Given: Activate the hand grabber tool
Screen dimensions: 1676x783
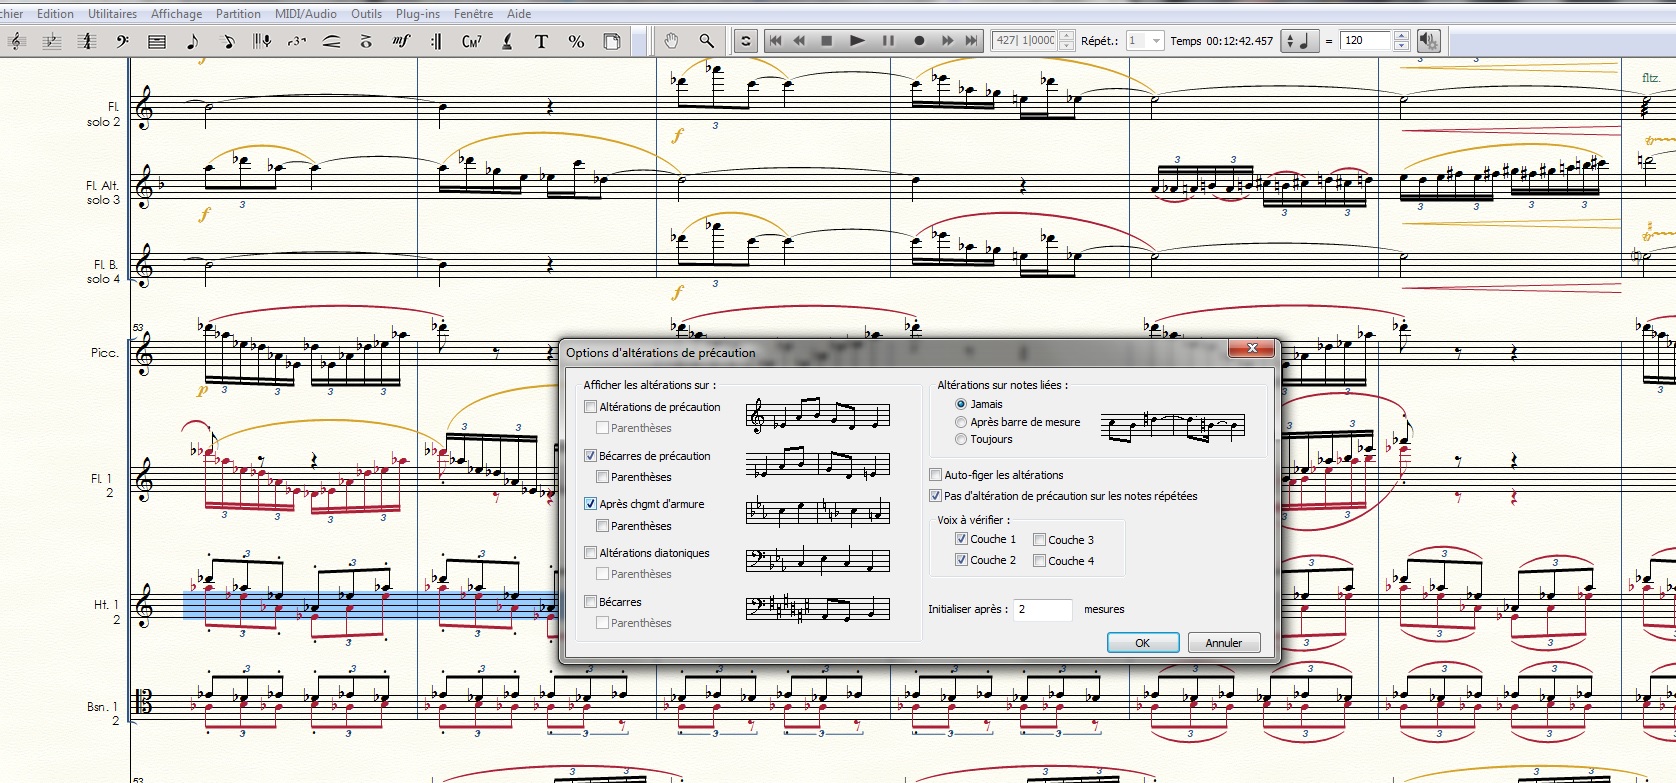Looking at the screenshot, I should click(671, 41).
